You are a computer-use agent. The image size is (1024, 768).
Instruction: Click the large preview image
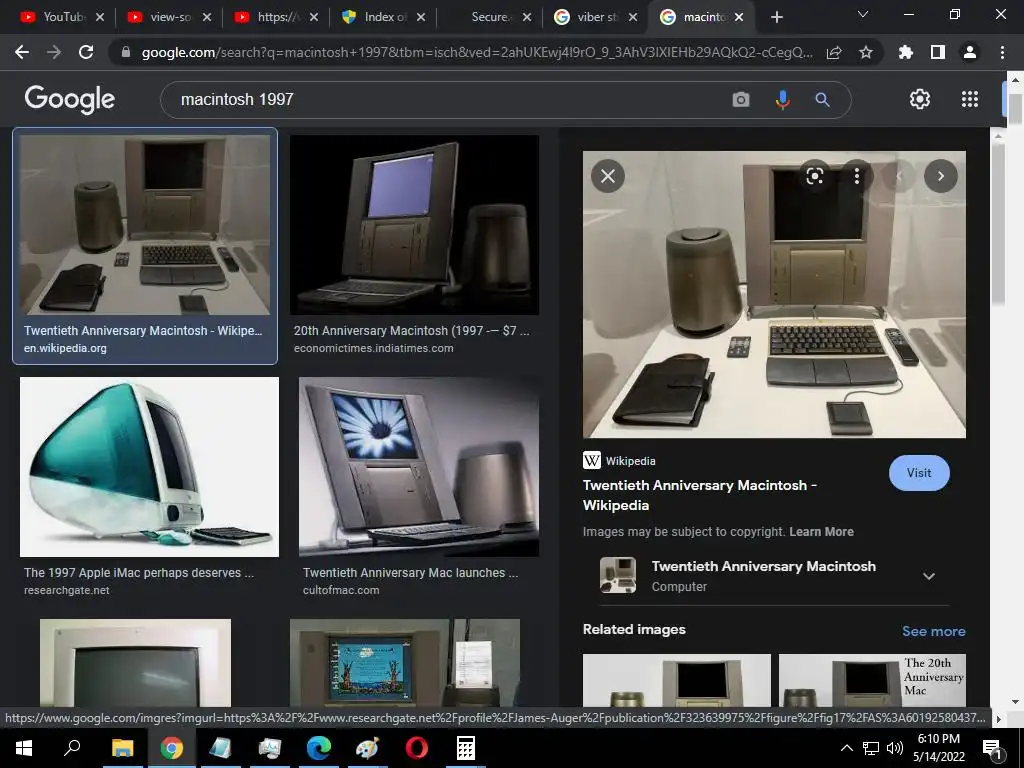pyautogui.click(x=774, y=295)
